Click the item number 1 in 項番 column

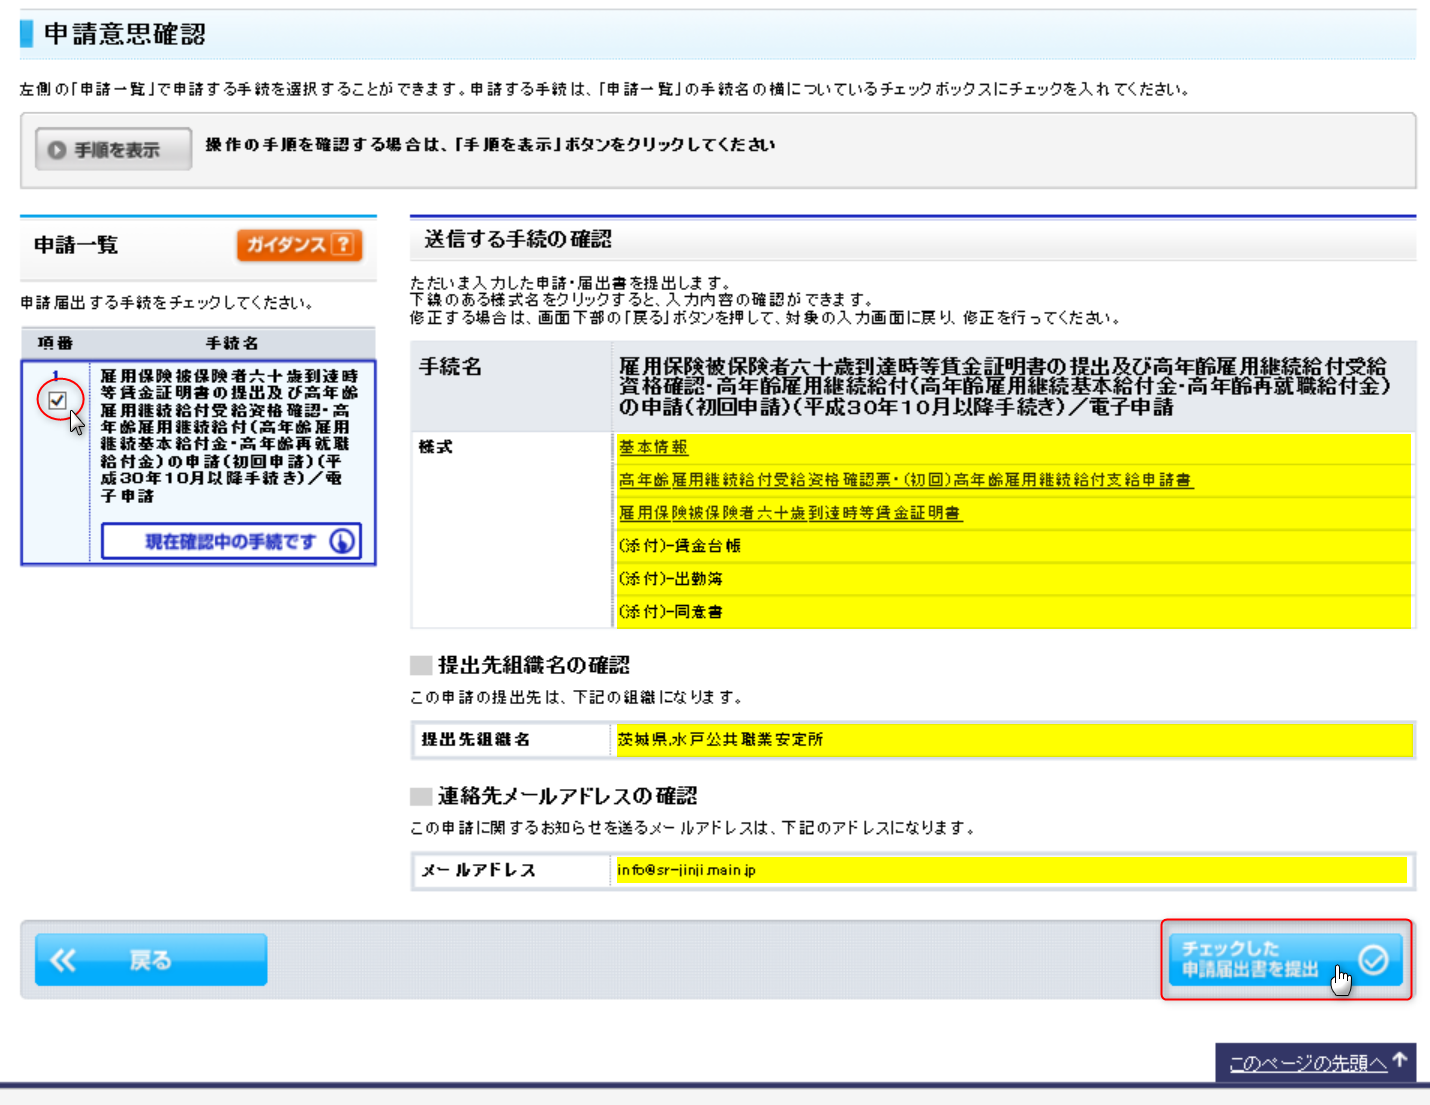56,376
